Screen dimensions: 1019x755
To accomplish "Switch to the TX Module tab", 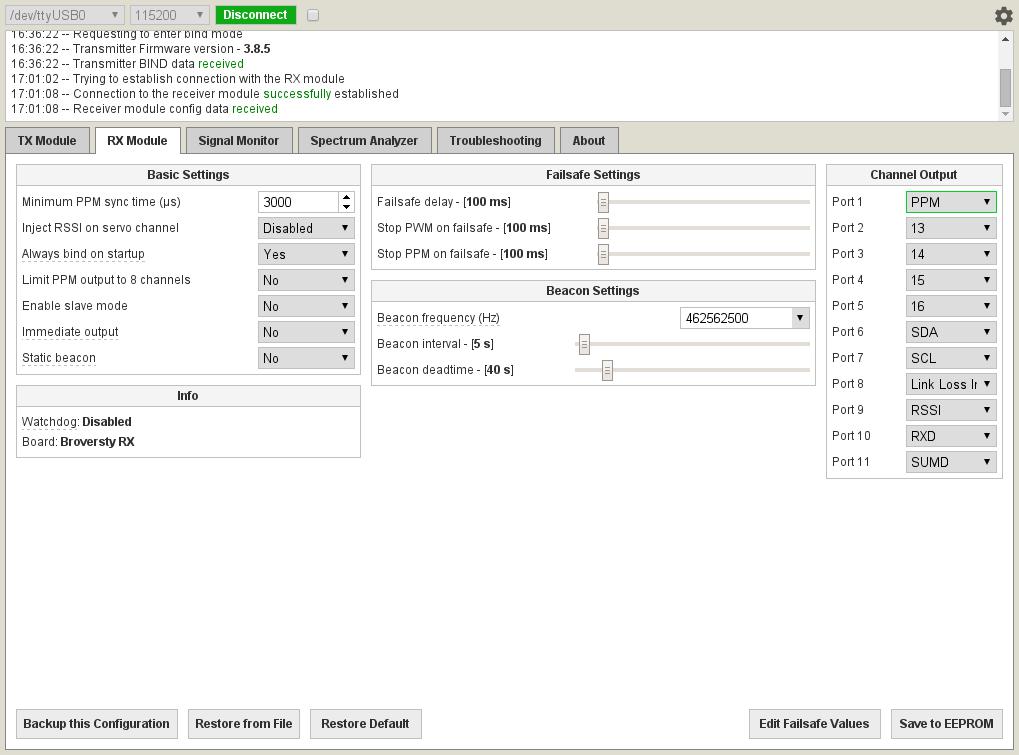I will point(47,140).
